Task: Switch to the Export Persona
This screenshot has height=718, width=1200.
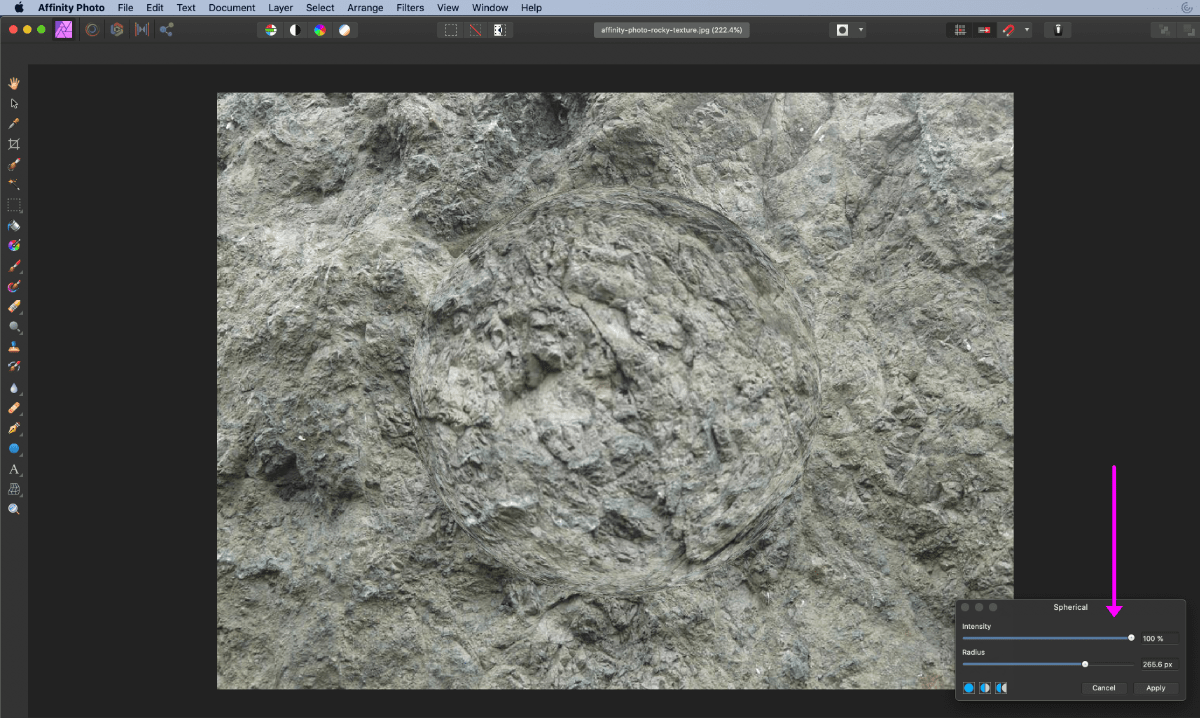Action: (166, 30)
